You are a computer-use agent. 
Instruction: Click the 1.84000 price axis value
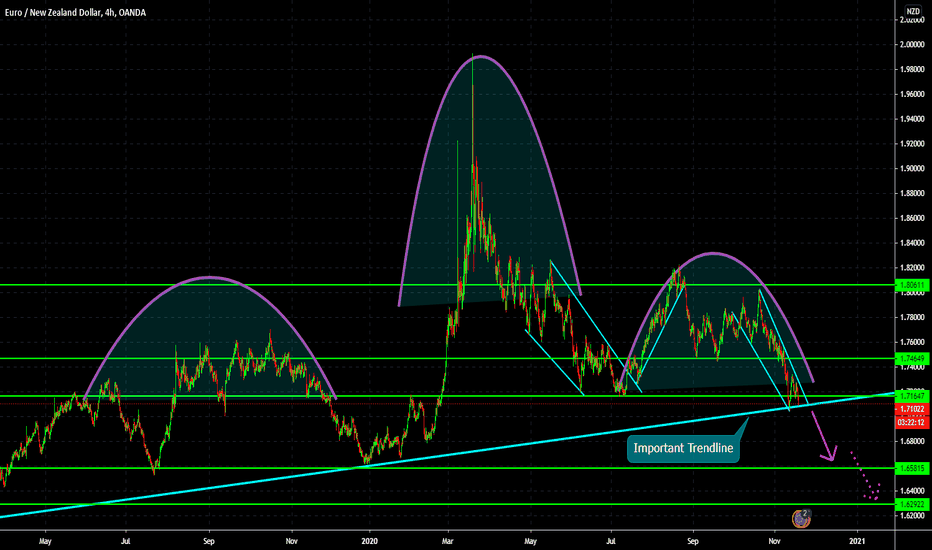pyautogui.click(x=912, y=243)
